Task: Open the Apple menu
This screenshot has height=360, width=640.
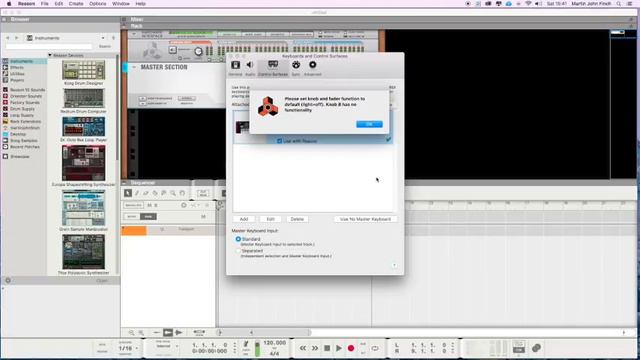Action: coord(9,4)
